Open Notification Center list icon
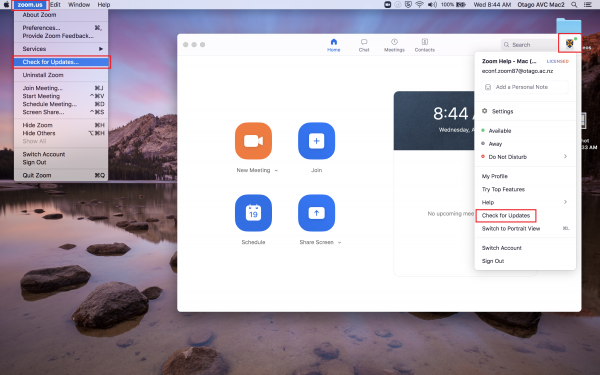The image size is (600, 375). tap(588, 5)
